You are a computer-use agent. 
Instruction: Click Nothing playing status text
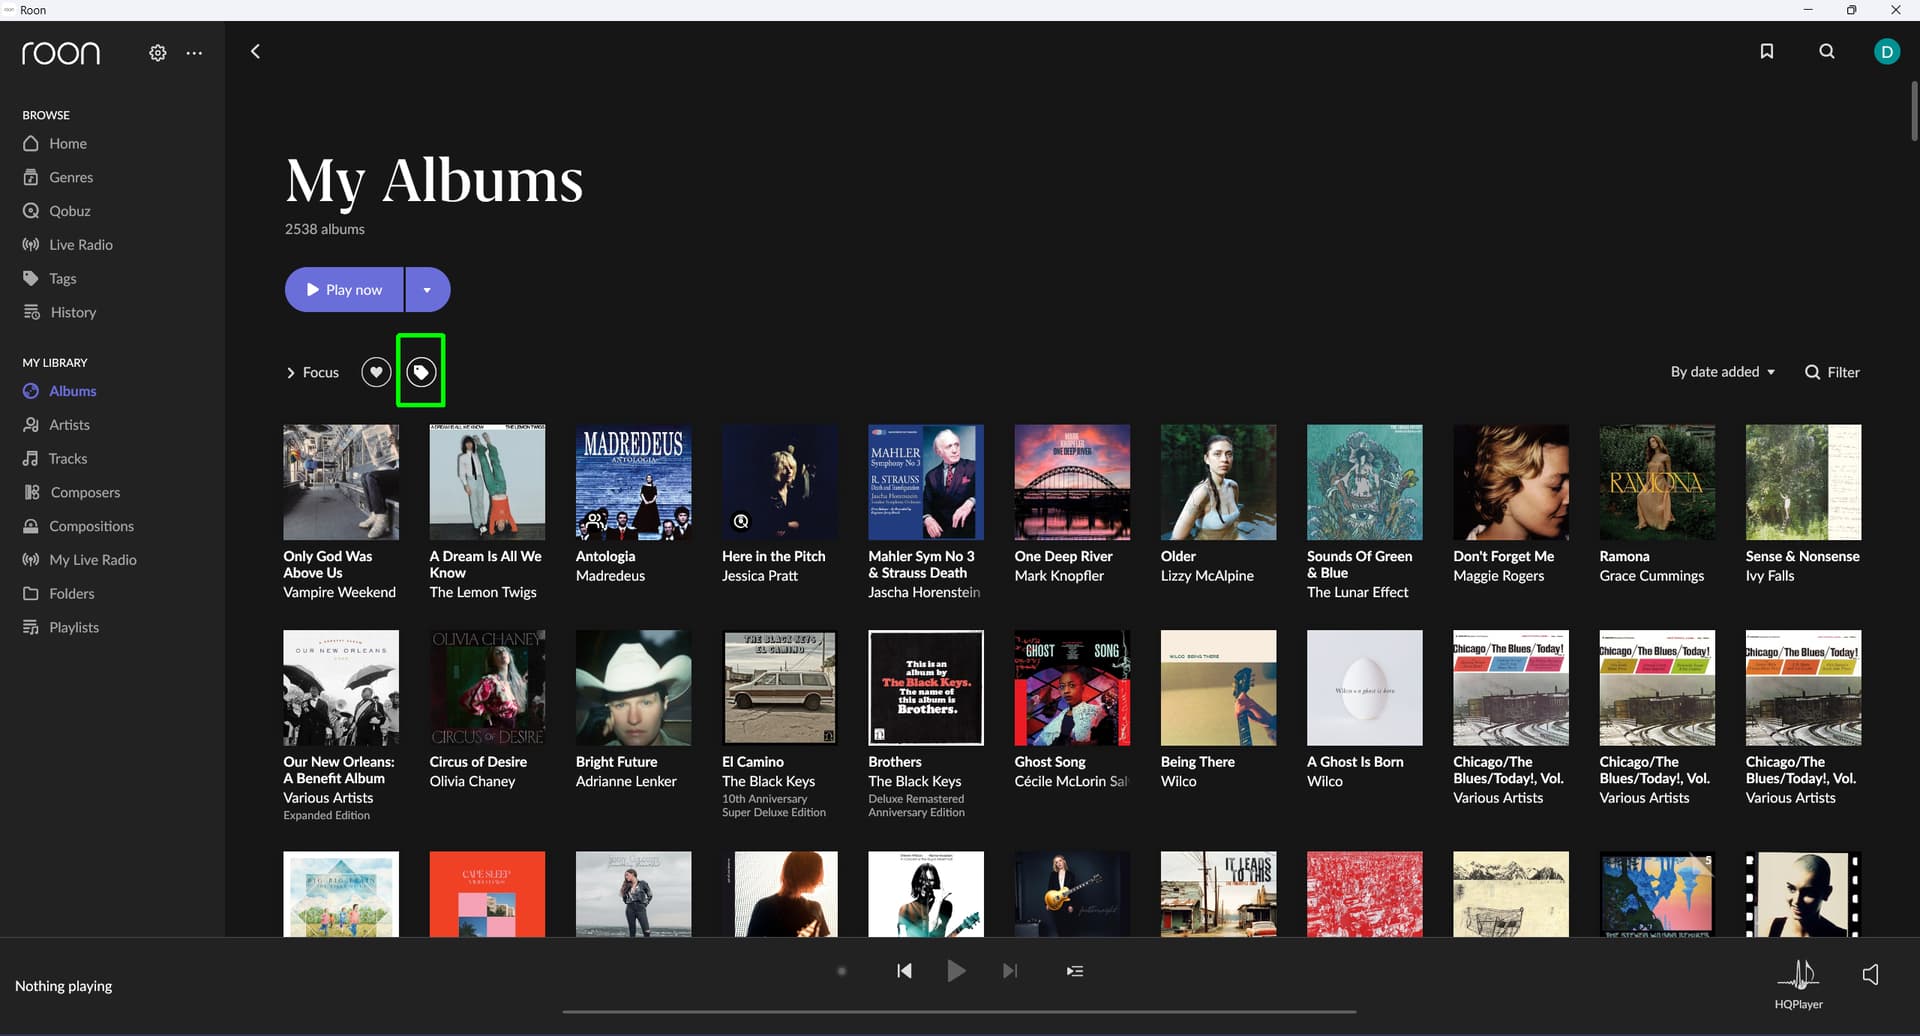pos(64,986)
